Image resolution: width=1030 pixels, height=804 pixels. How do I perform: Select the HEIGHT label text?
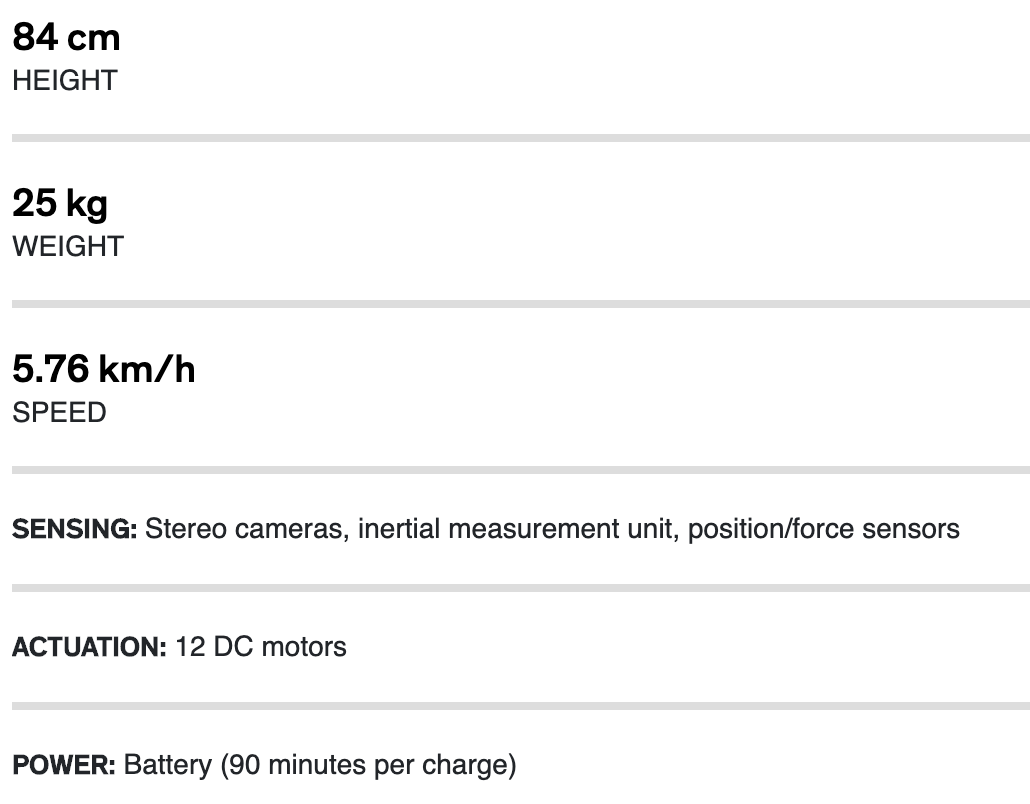tap(64, 80)
